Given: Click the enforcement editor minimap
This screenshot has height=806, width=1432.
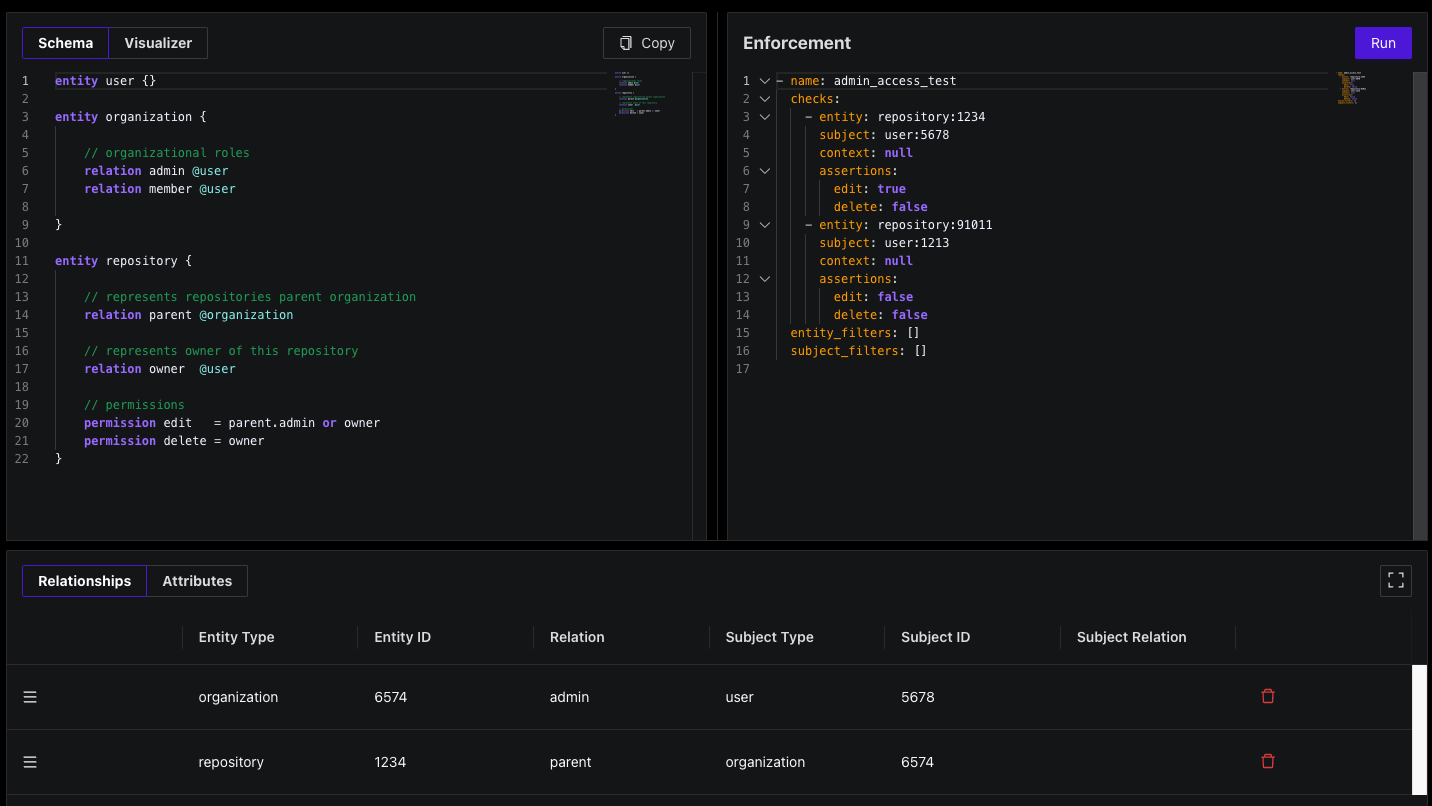Looking at the screenshot, I should tap(1354, 88).
